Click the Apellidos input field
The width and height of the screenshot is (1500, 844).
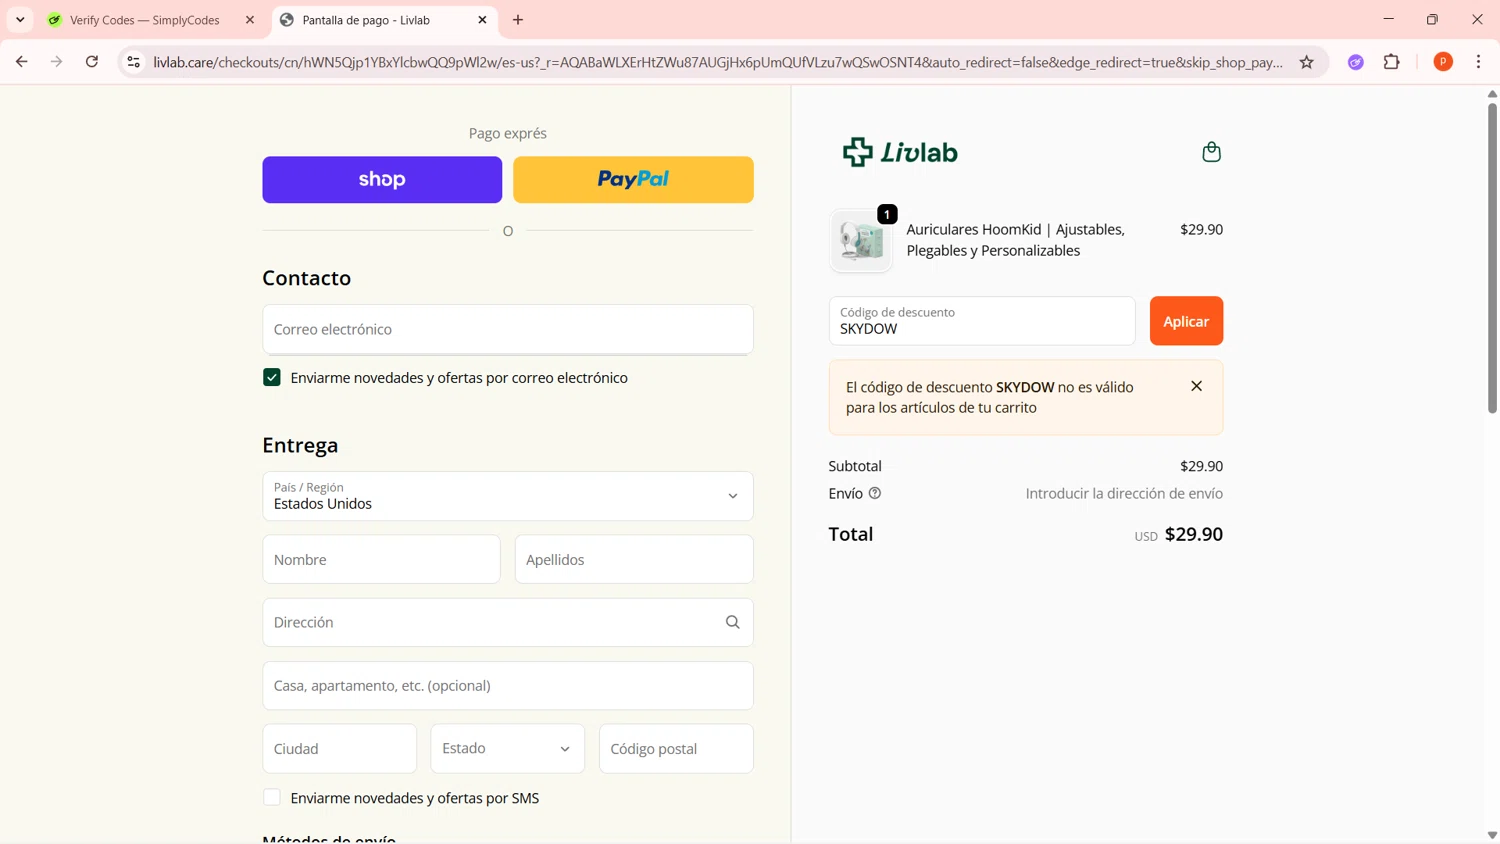pos(634,559)
